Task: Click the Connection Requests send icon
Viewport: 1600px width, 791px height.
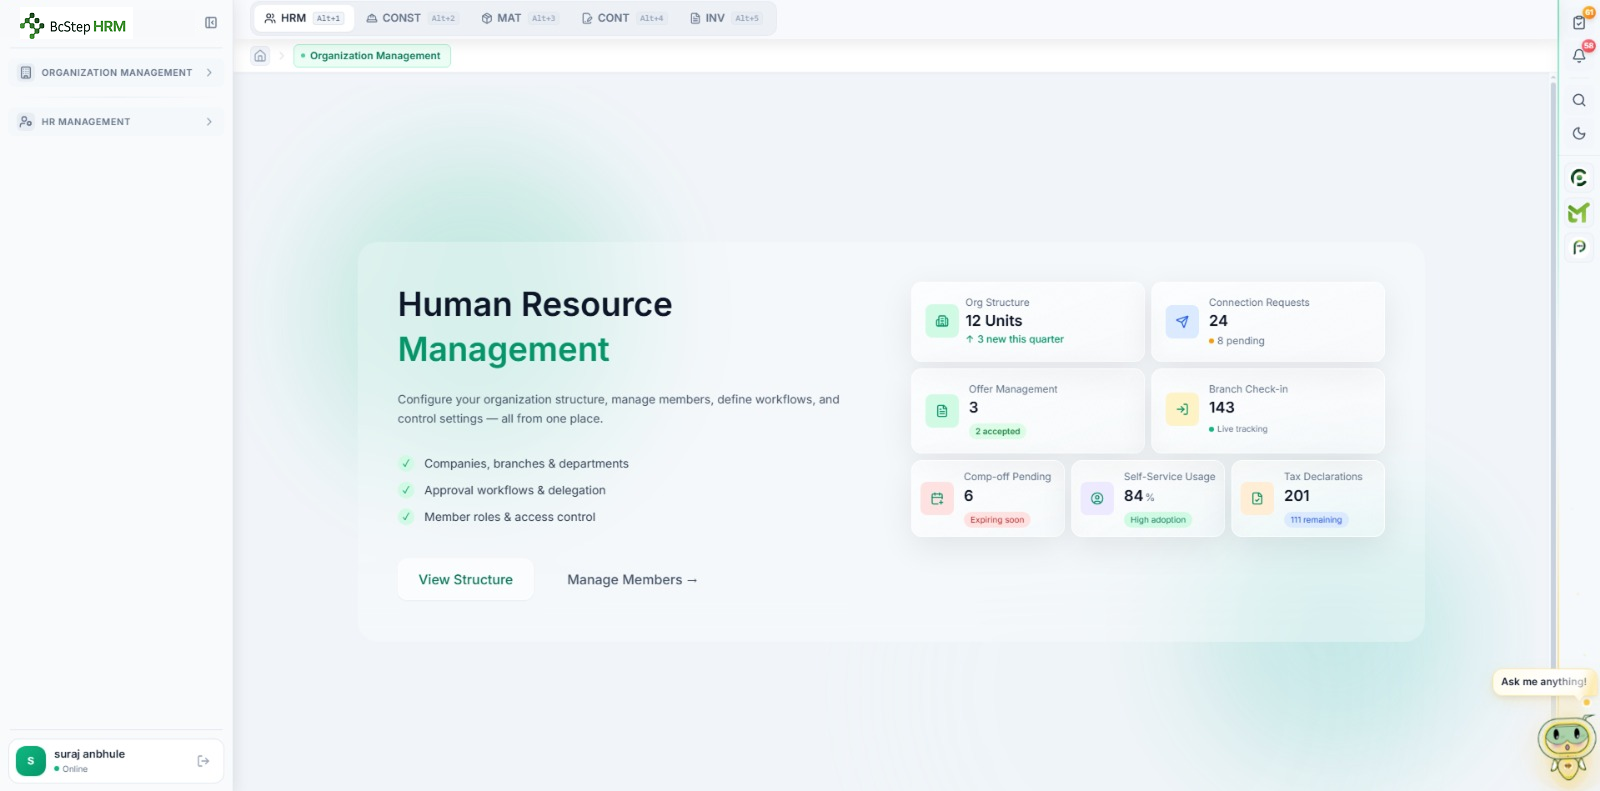Action: point(1182,322)
